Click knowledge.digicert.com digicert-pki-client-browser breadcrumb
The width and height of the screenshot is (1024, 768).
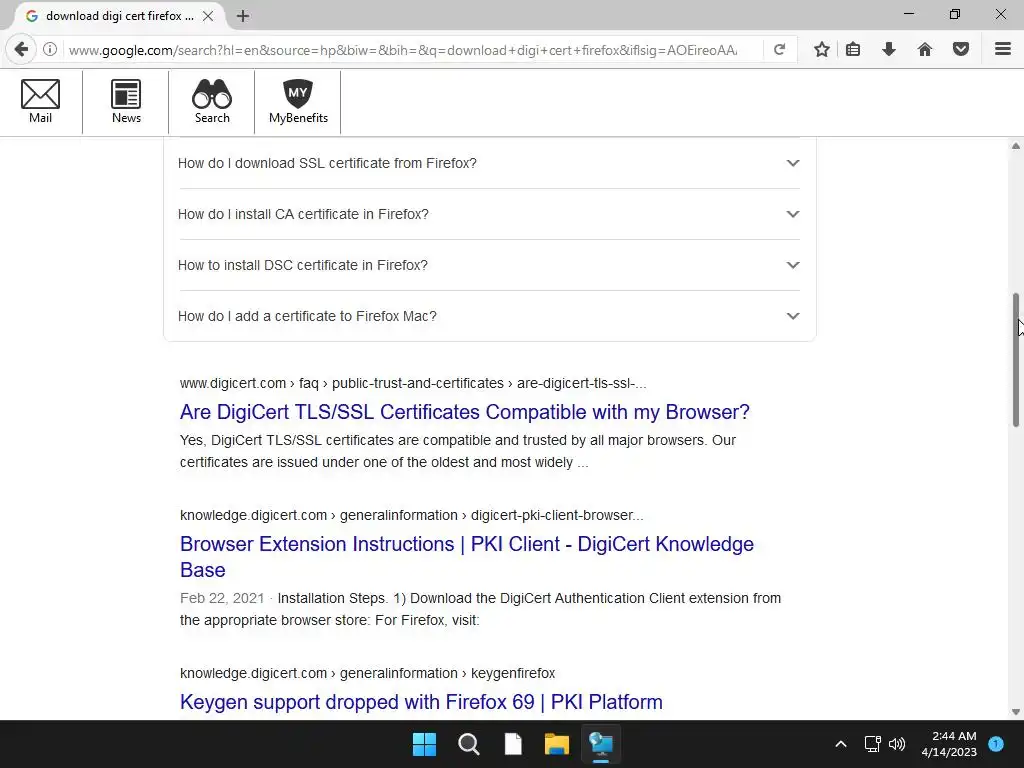[x=411, y=515]
